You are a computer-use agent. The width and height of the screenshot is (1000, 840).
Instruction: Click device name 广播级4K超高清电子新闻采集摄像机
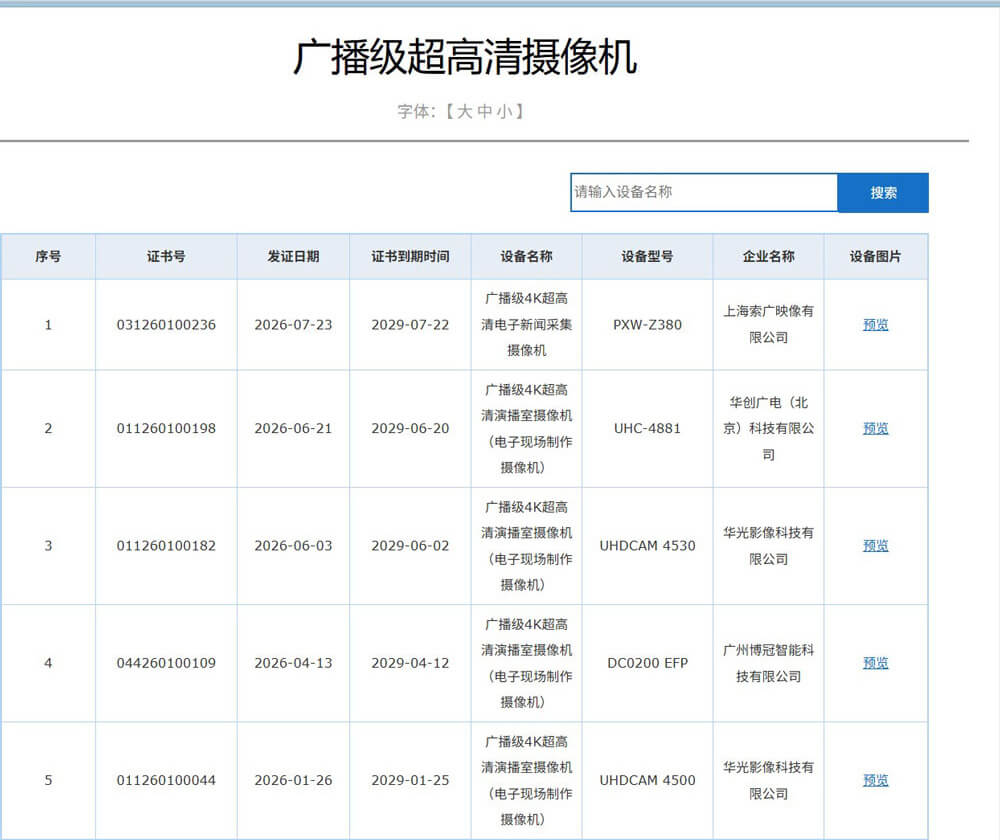(x=527, y=325)
